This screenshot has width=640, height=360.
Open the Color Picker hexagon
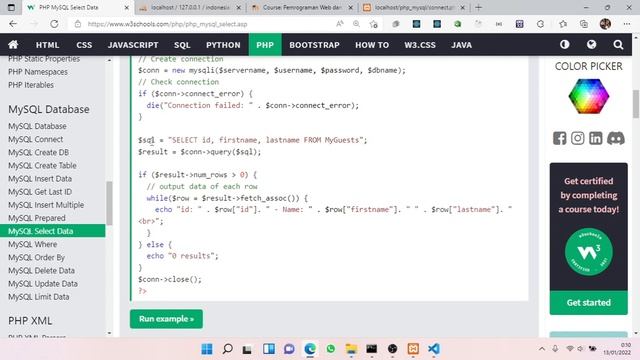click(589, 96)
